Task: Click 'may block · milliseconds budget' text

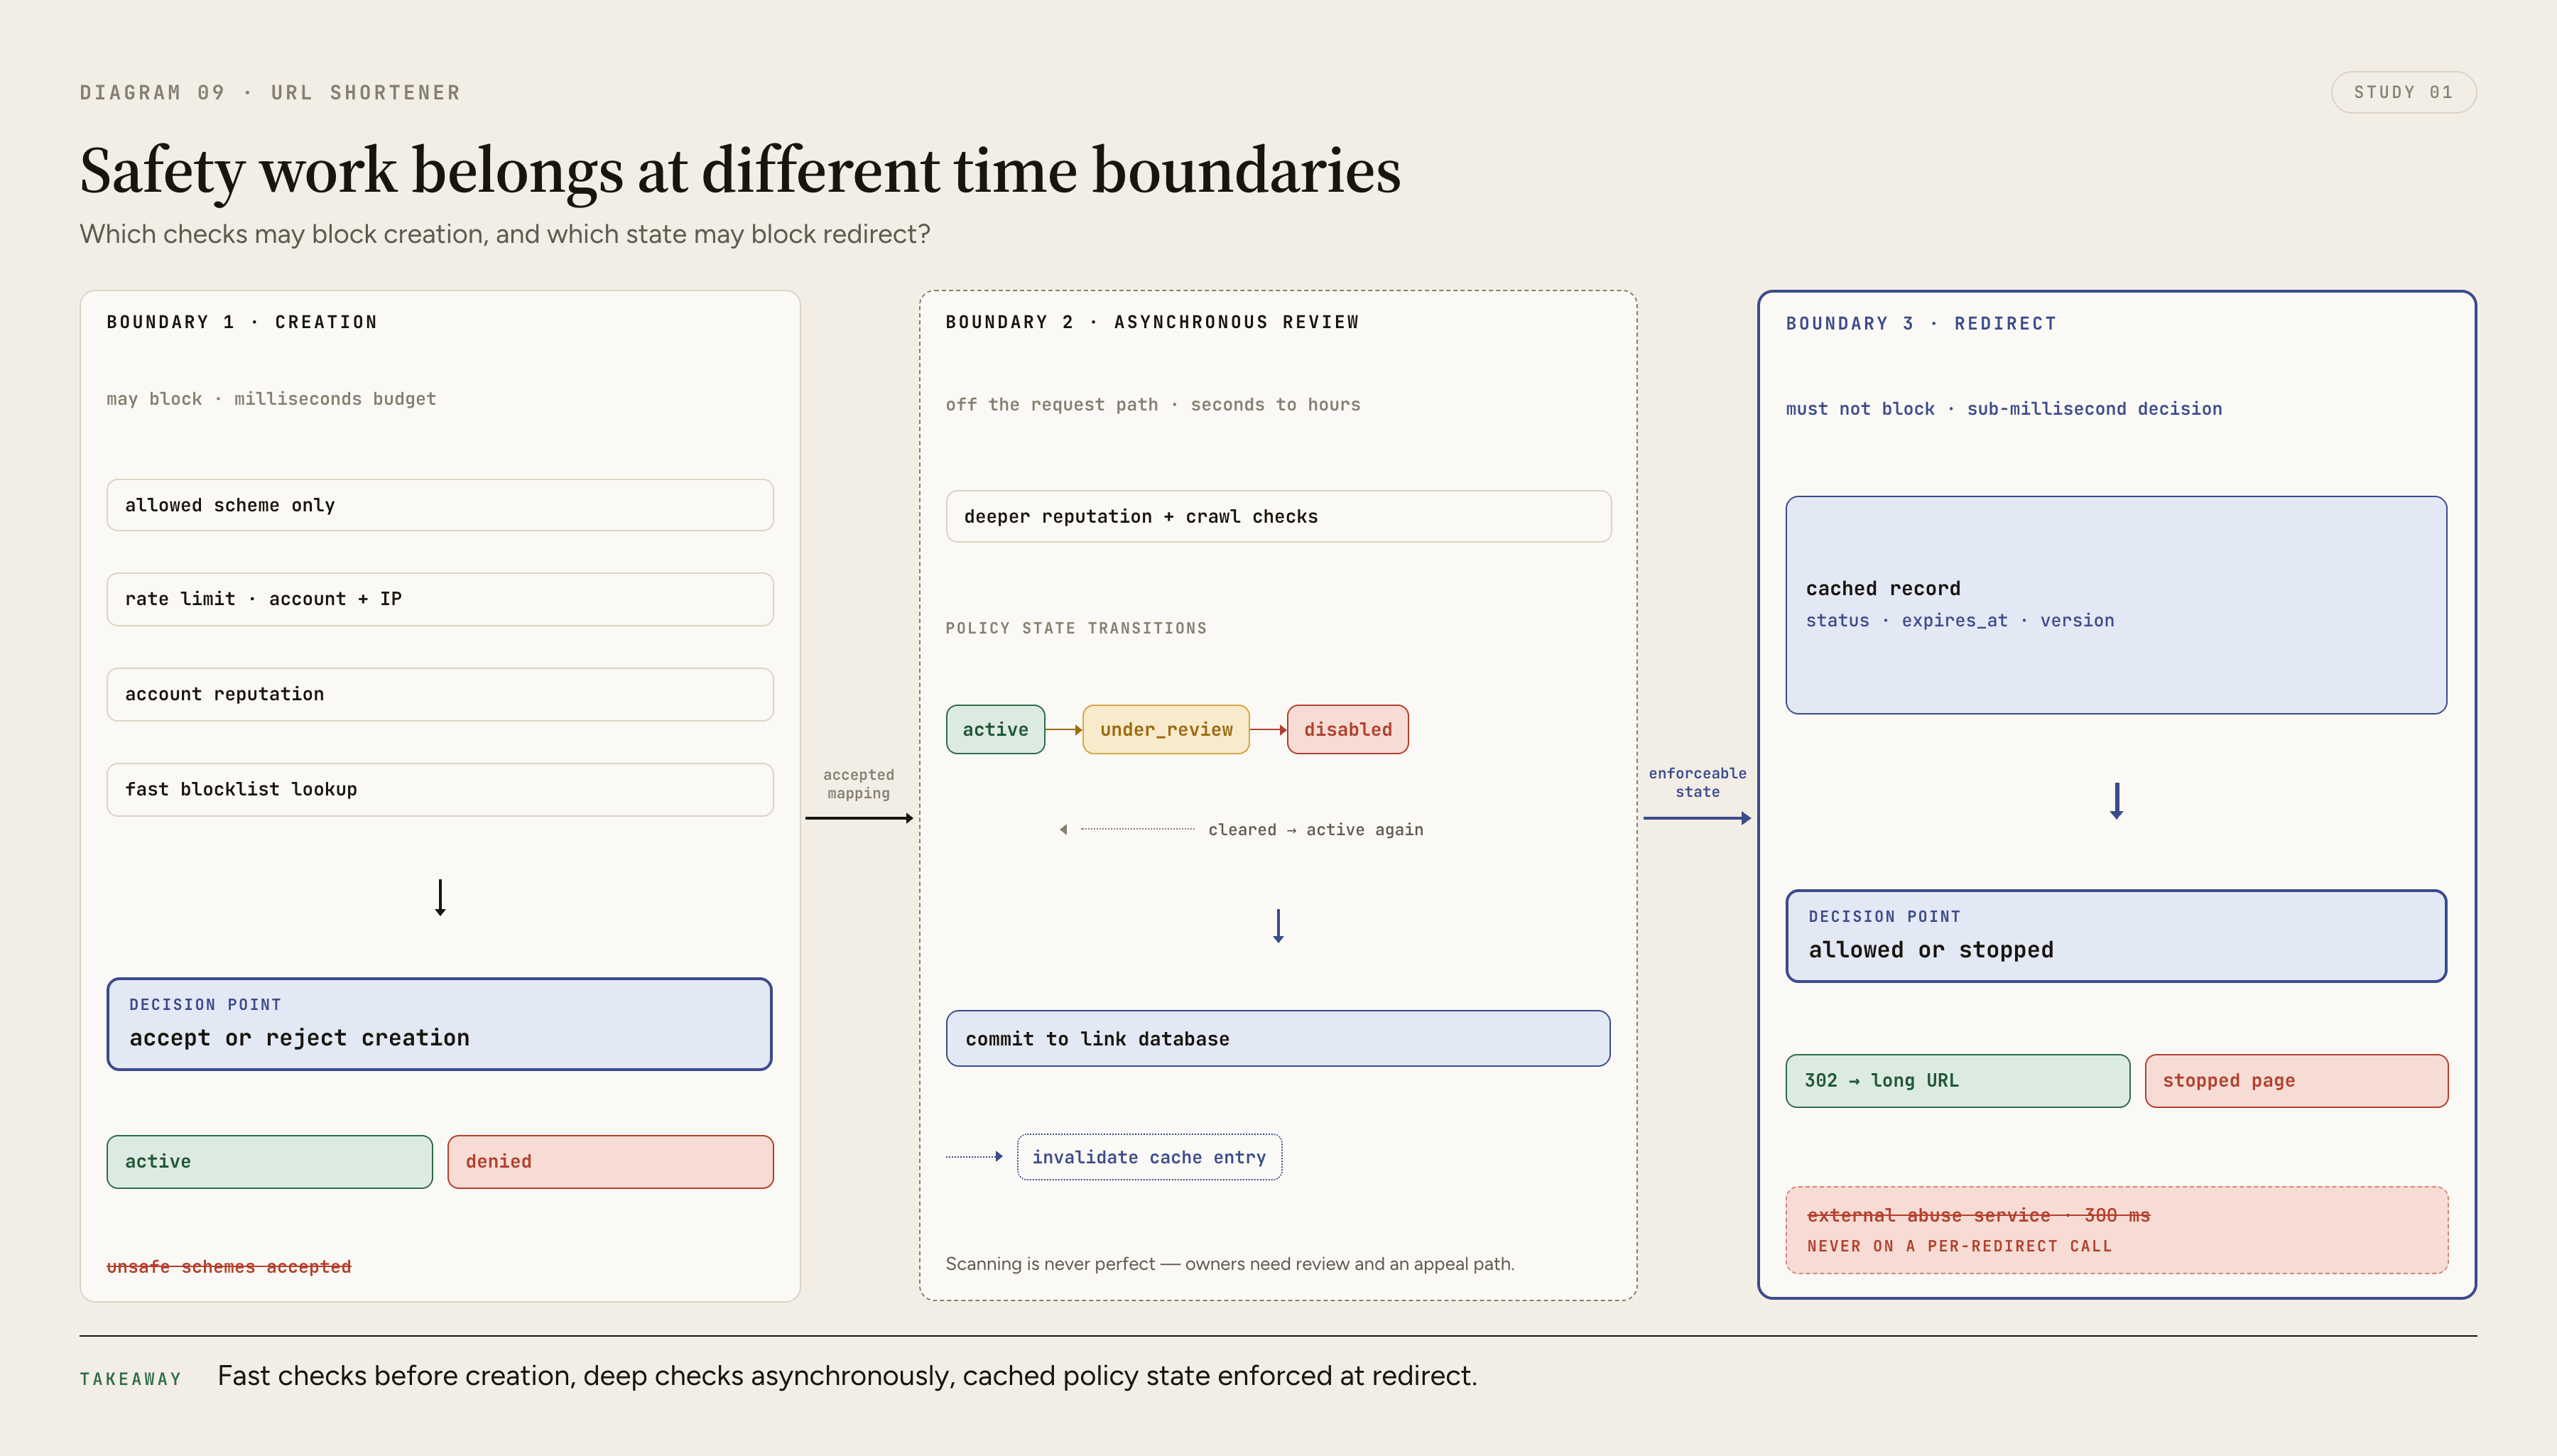Action: pyautogui.click(x=271, y=399)
